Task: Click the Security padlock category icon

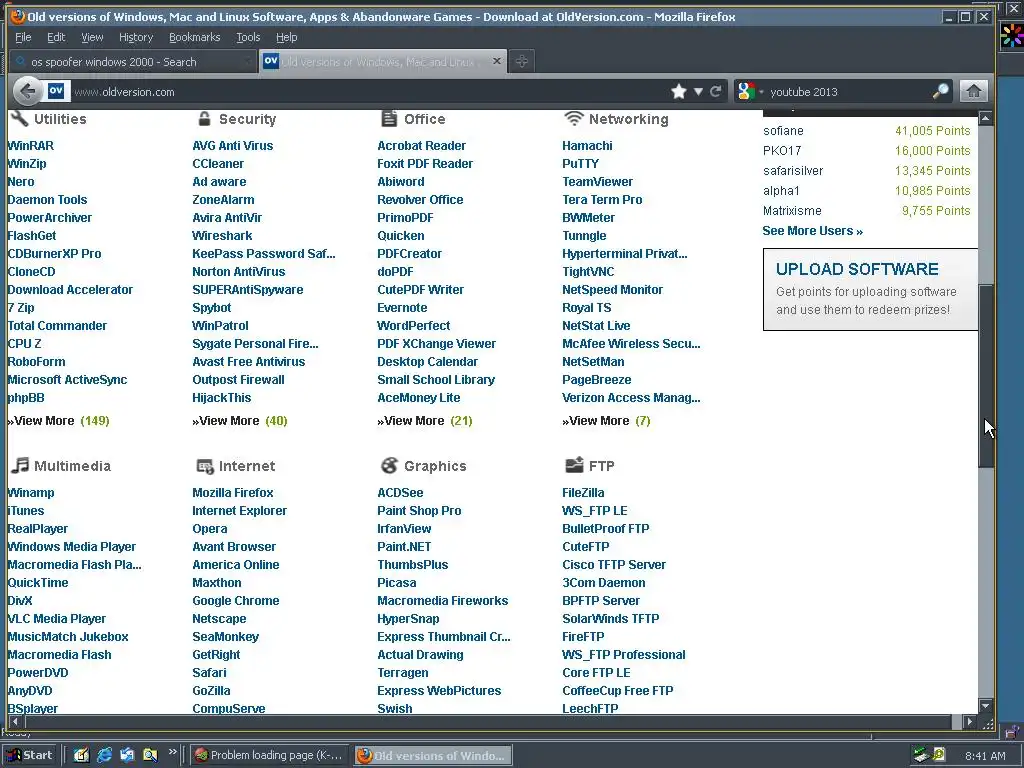Action: point(204,118)
